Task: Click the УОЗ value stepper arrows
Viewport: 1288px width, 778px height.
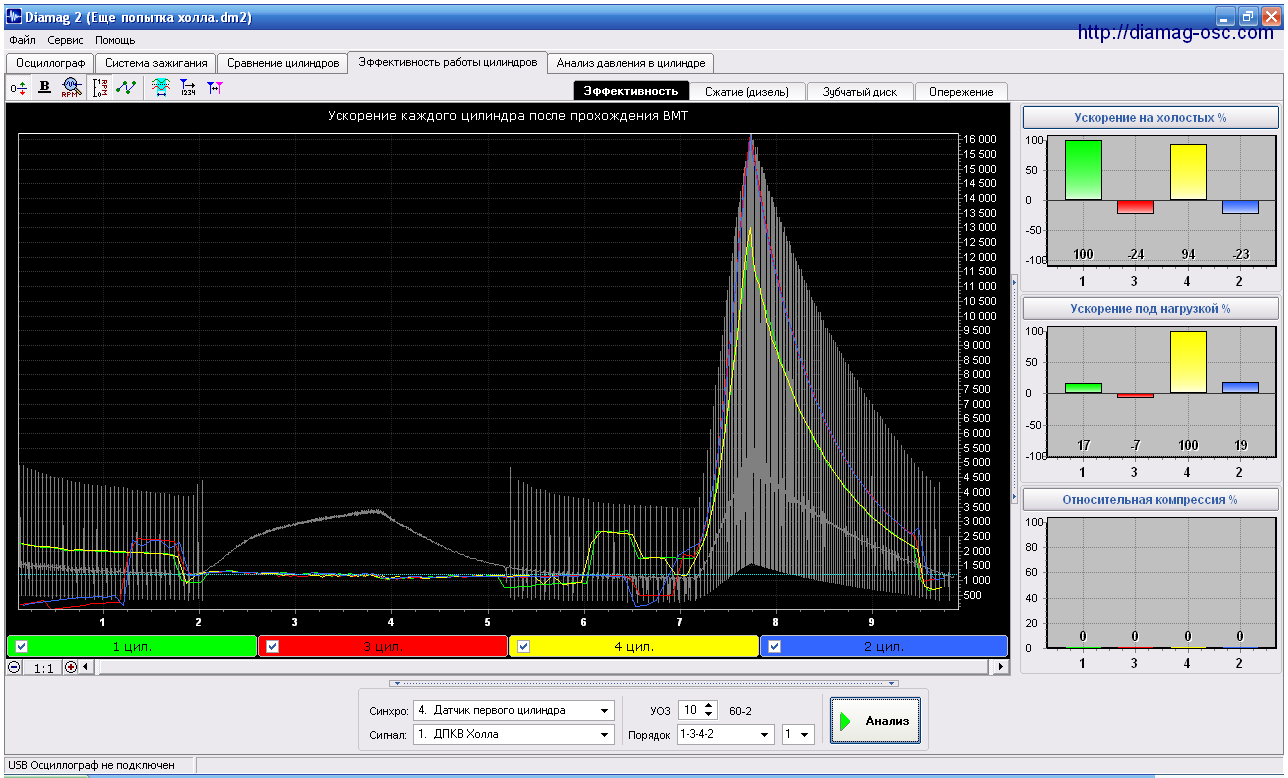Action: (x=709, y=710)
